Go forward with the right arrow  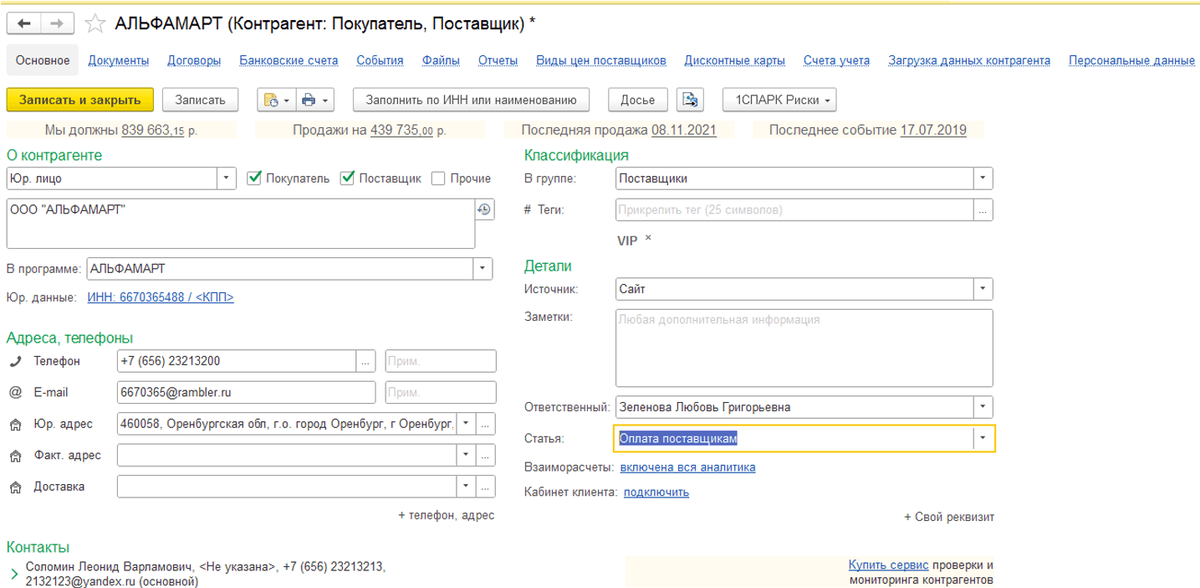tap(56, 22)
